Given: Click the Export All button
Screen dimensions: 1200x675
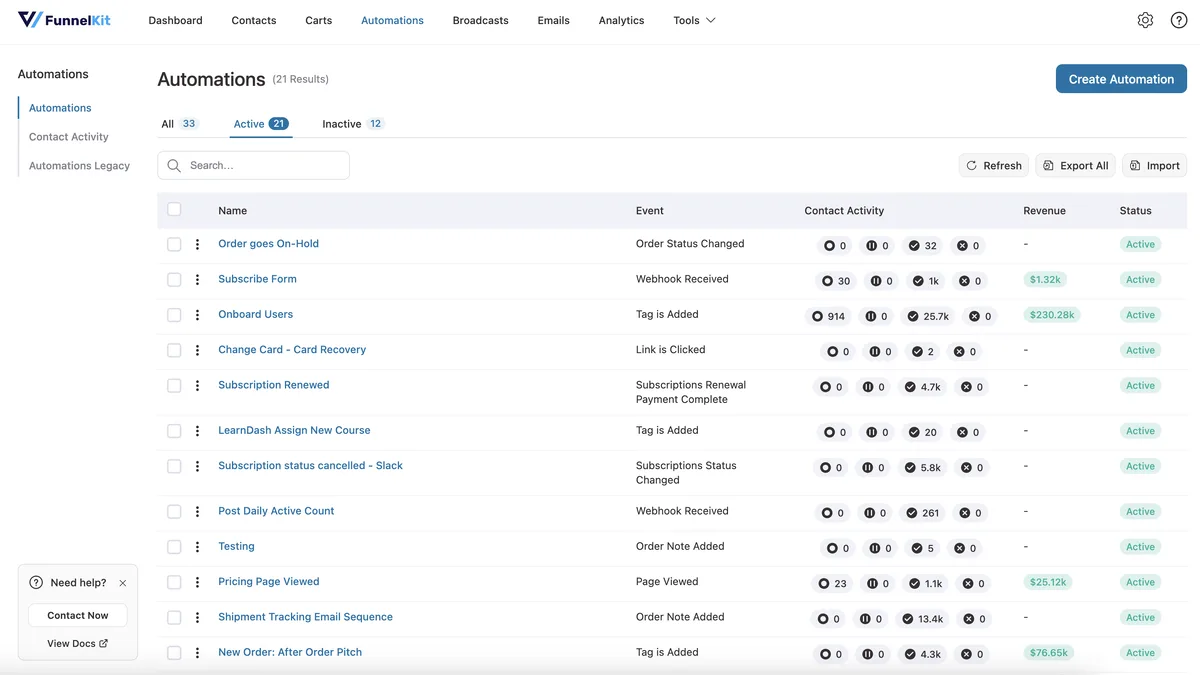Looking at the screenshot, I should click(x=1075, y=166).
